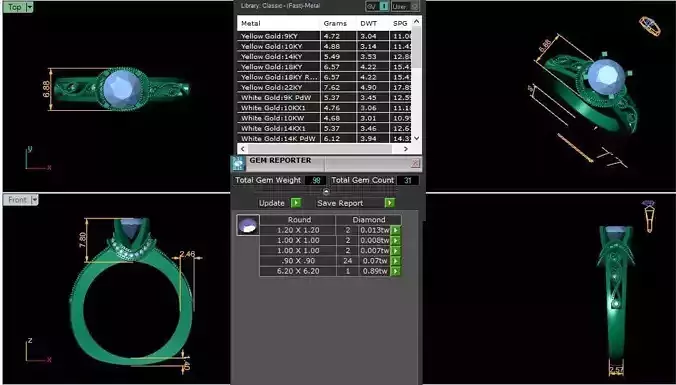Click the Top viewport label

15,7
